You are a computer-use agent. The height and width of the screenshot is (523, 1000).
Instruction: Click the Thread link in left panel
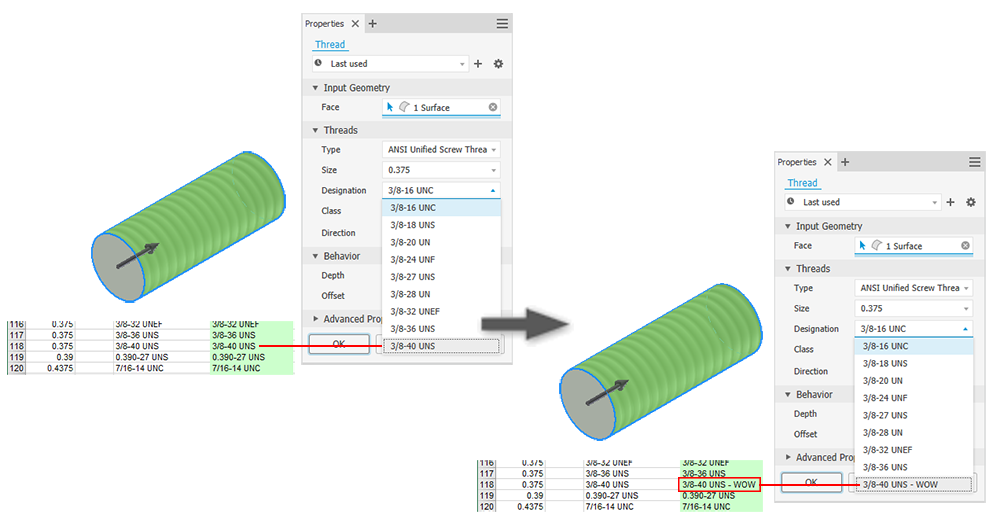pyautogui.click(x=330, y=45)
